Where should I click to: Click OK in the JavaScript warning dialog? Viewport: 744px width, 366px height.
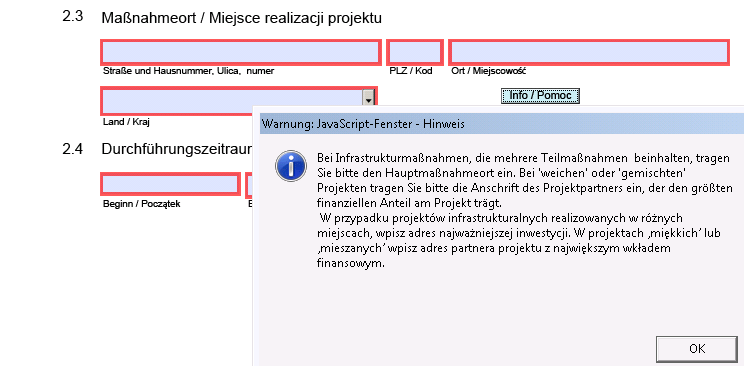pyautogui.click(x=697, y=349)
